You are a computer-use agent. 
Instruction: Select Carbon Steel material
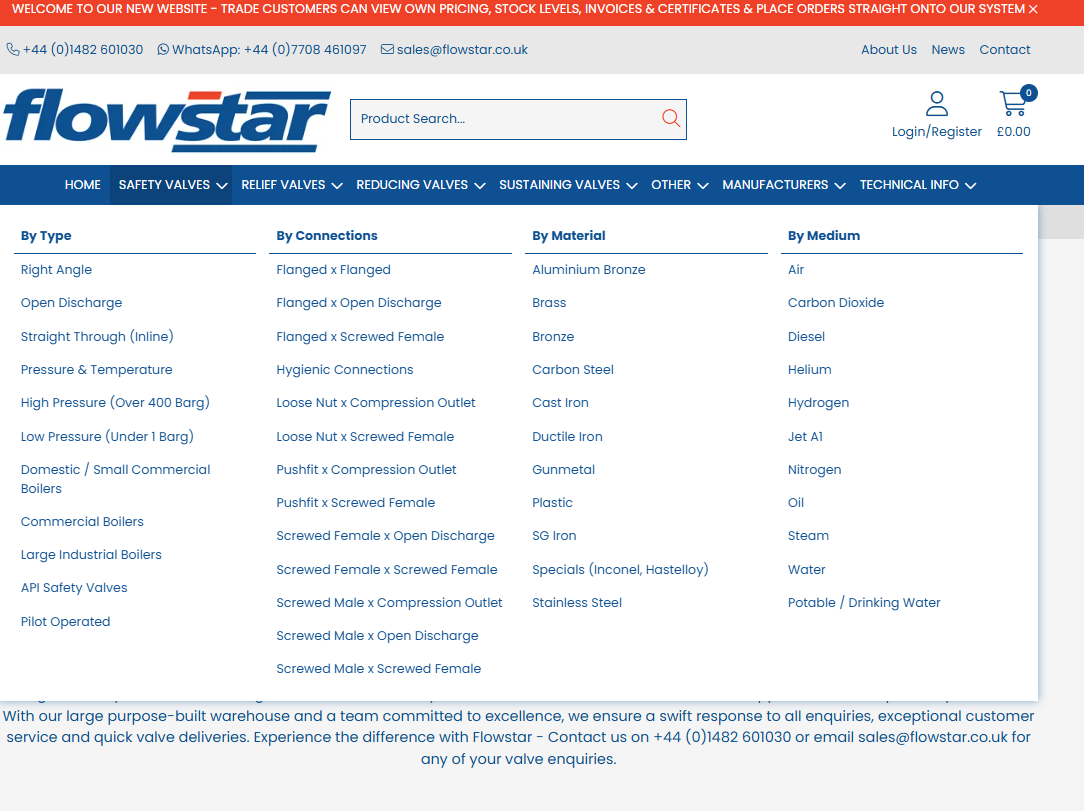573,370
